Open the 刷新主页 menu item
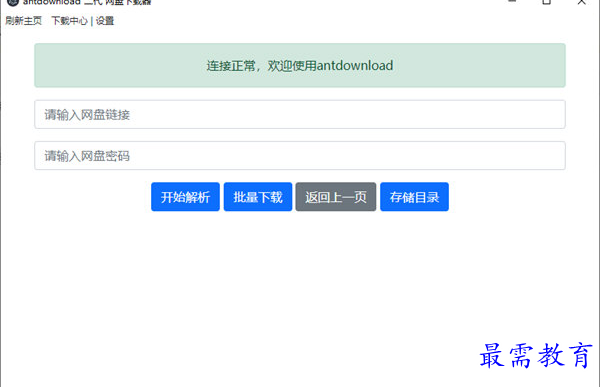The height and width of the screenshot is (387, 601). (x=23, y=21)
